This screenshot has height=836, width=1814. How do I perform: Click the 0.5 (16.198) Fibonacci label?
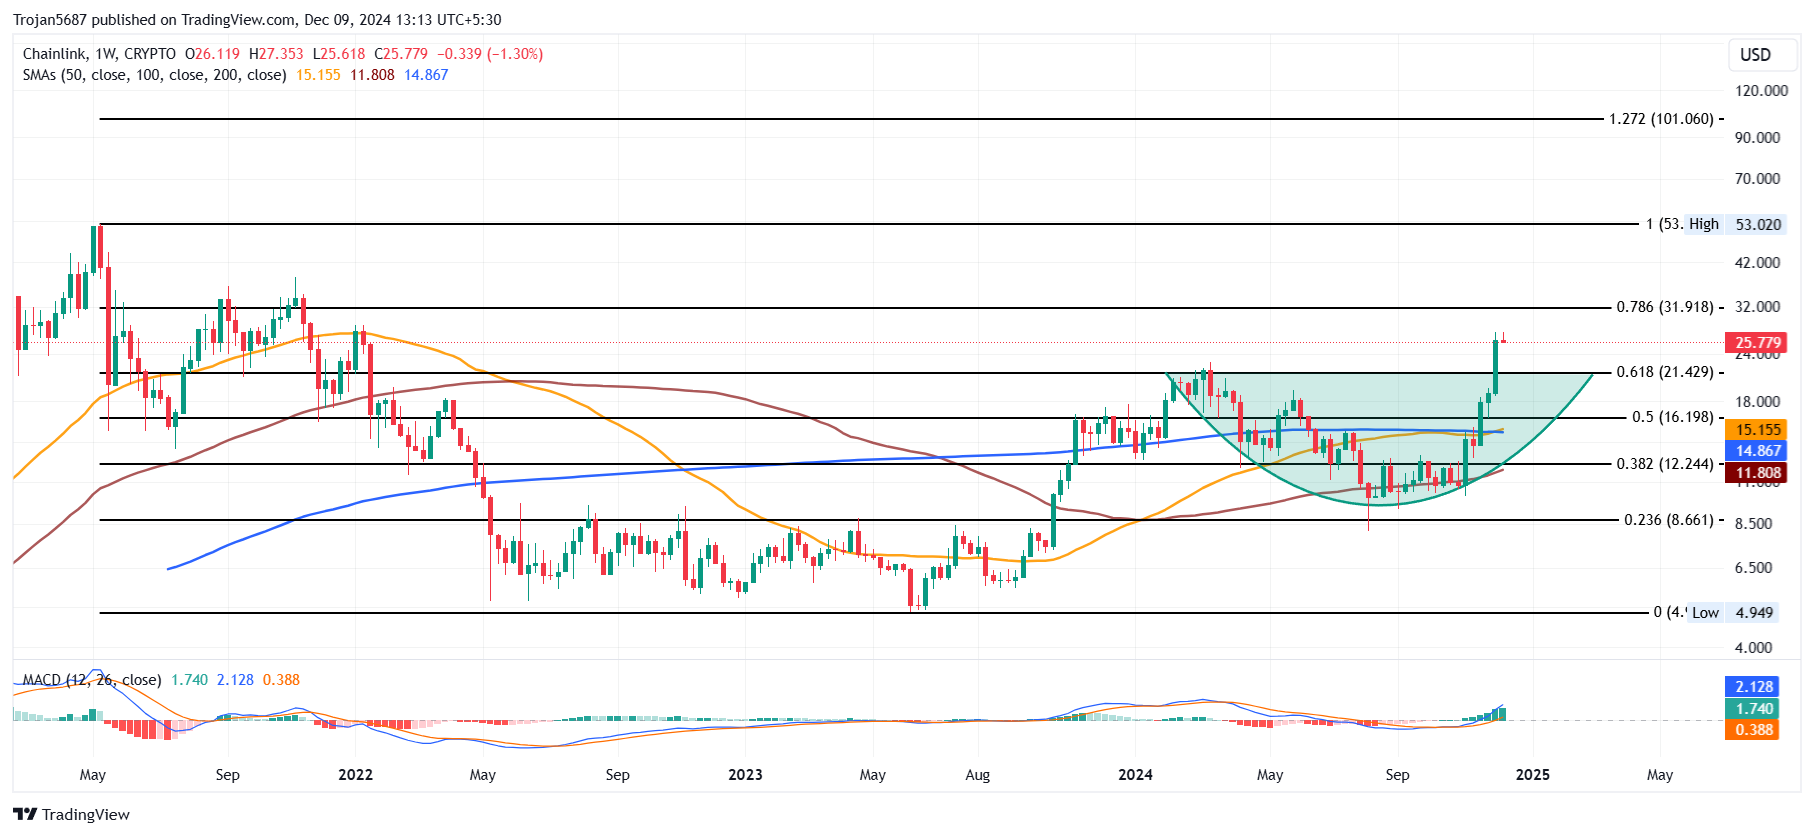1673,417
